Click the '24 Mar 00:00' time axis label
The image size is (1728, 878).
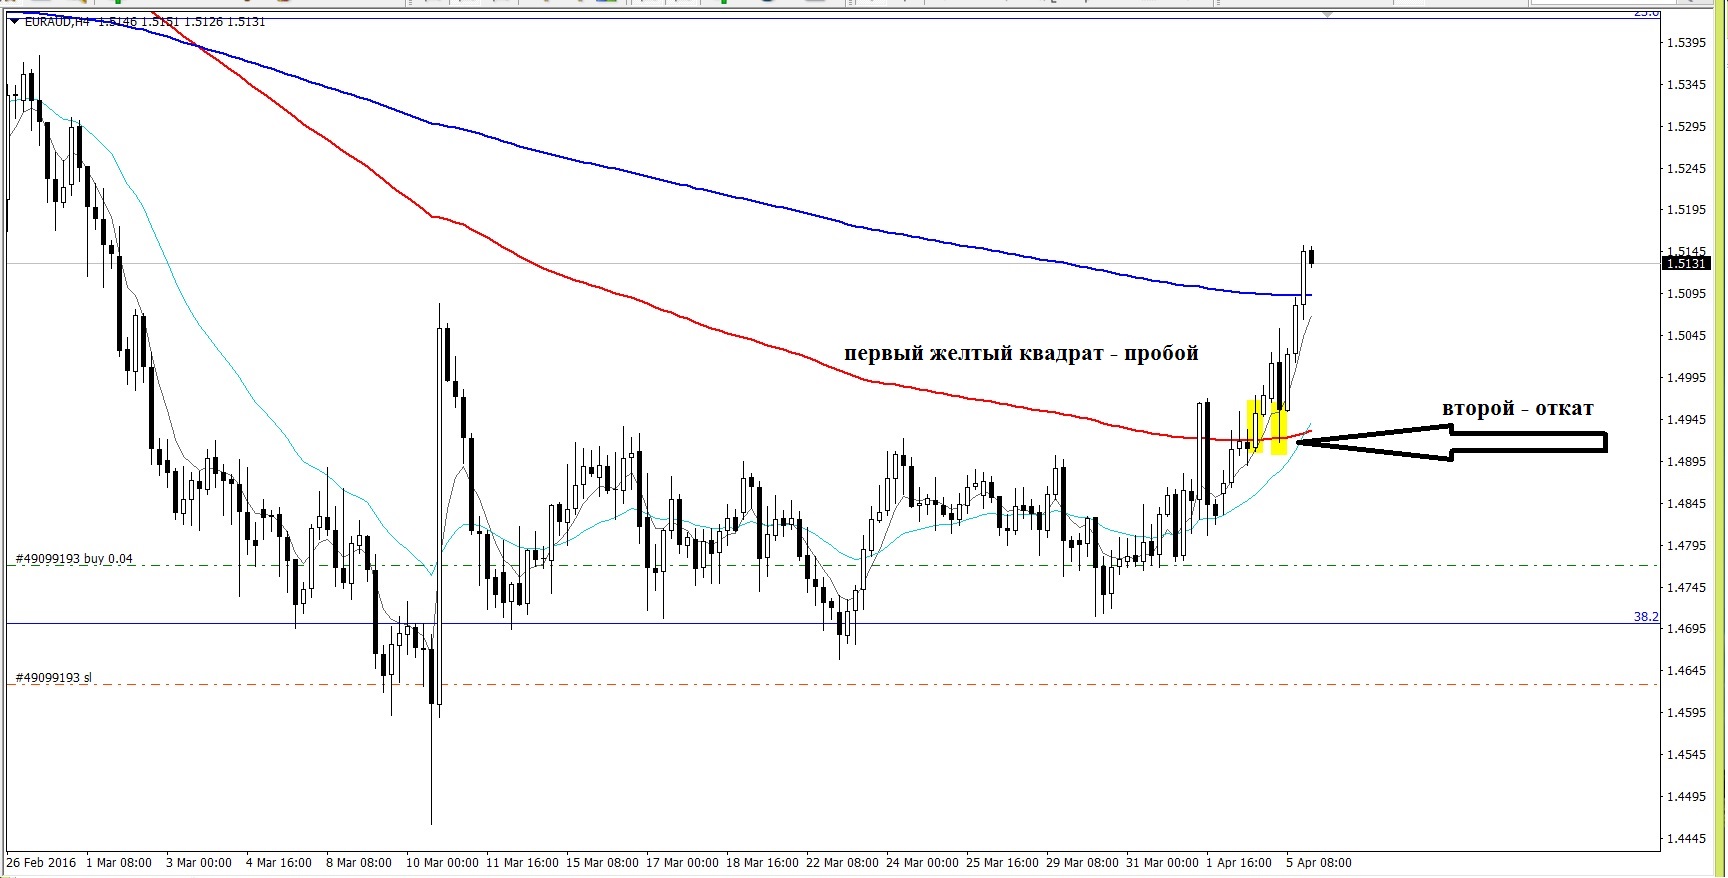click(922, 862)
